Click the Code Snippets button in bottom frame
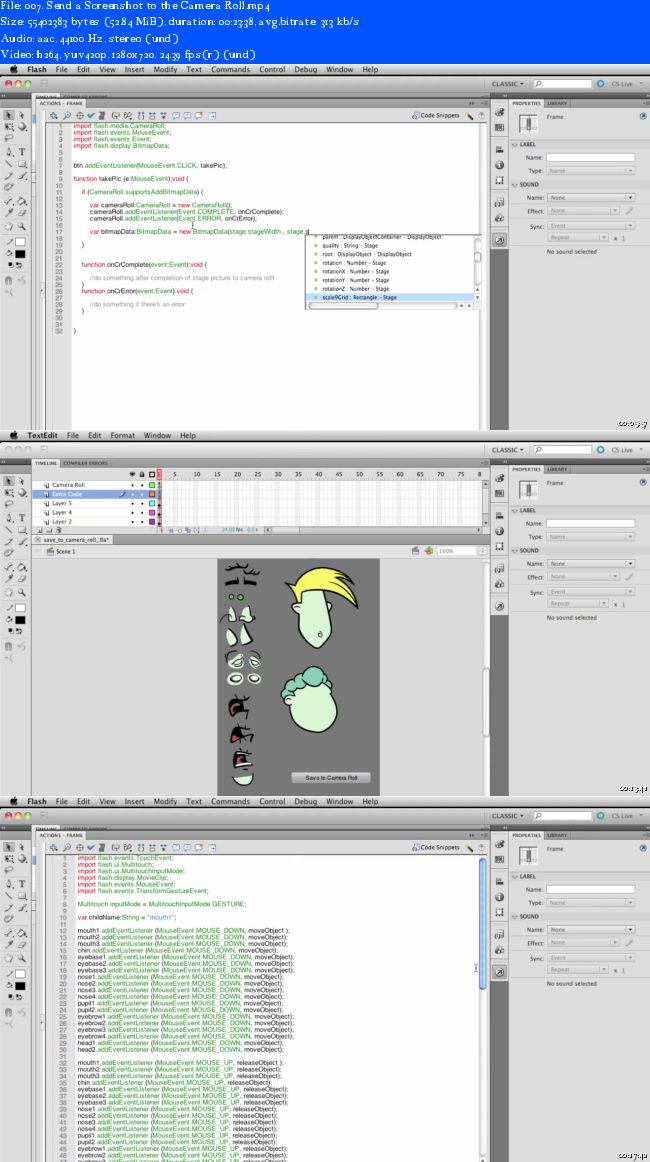Viewport: 650px width, 1162px height. (x=436, y=847)
